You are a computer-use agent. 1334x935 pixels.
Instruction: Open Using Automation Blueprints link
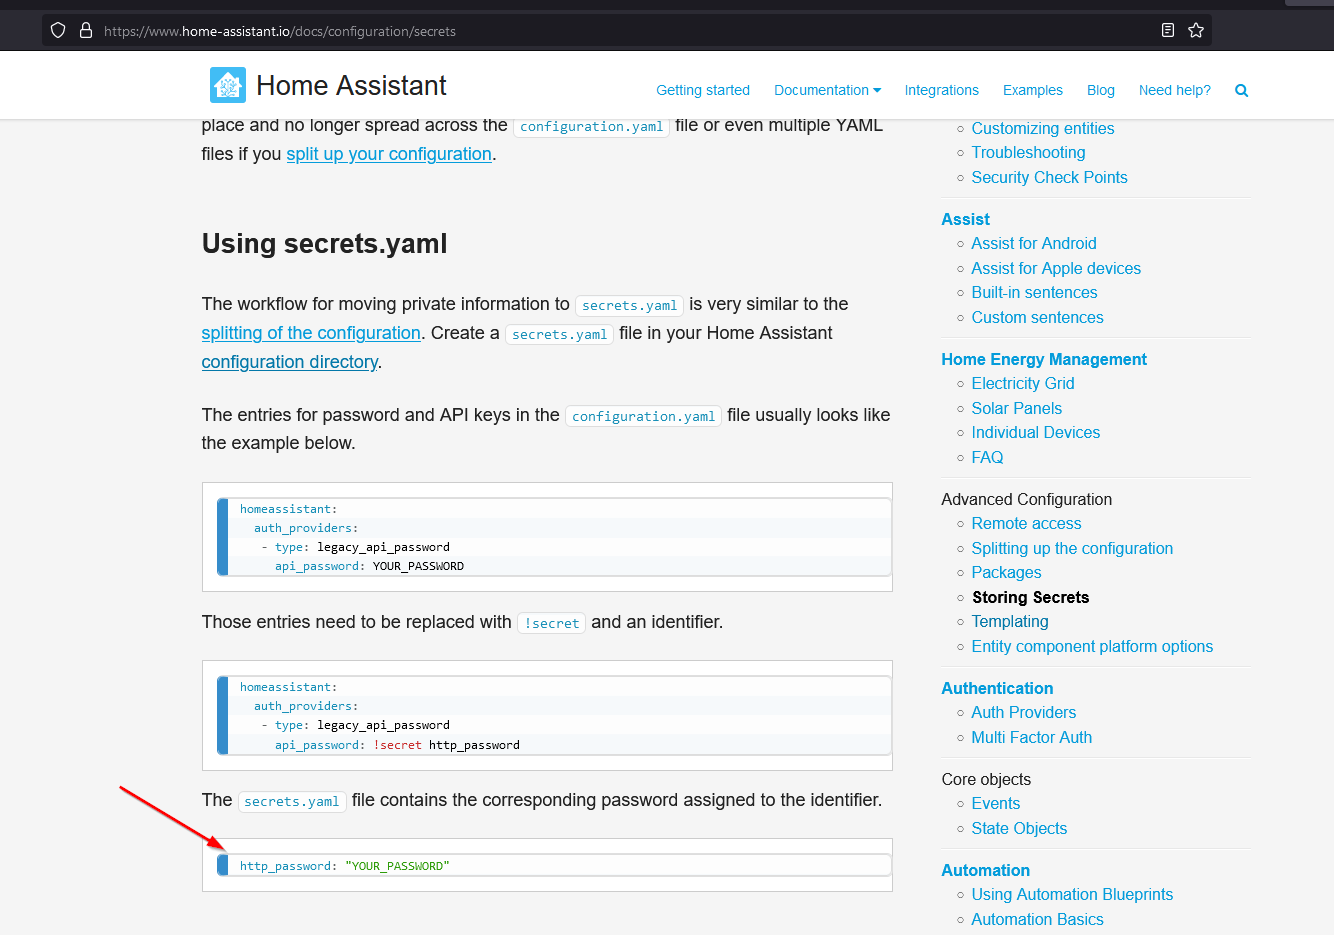(1072, 894)
